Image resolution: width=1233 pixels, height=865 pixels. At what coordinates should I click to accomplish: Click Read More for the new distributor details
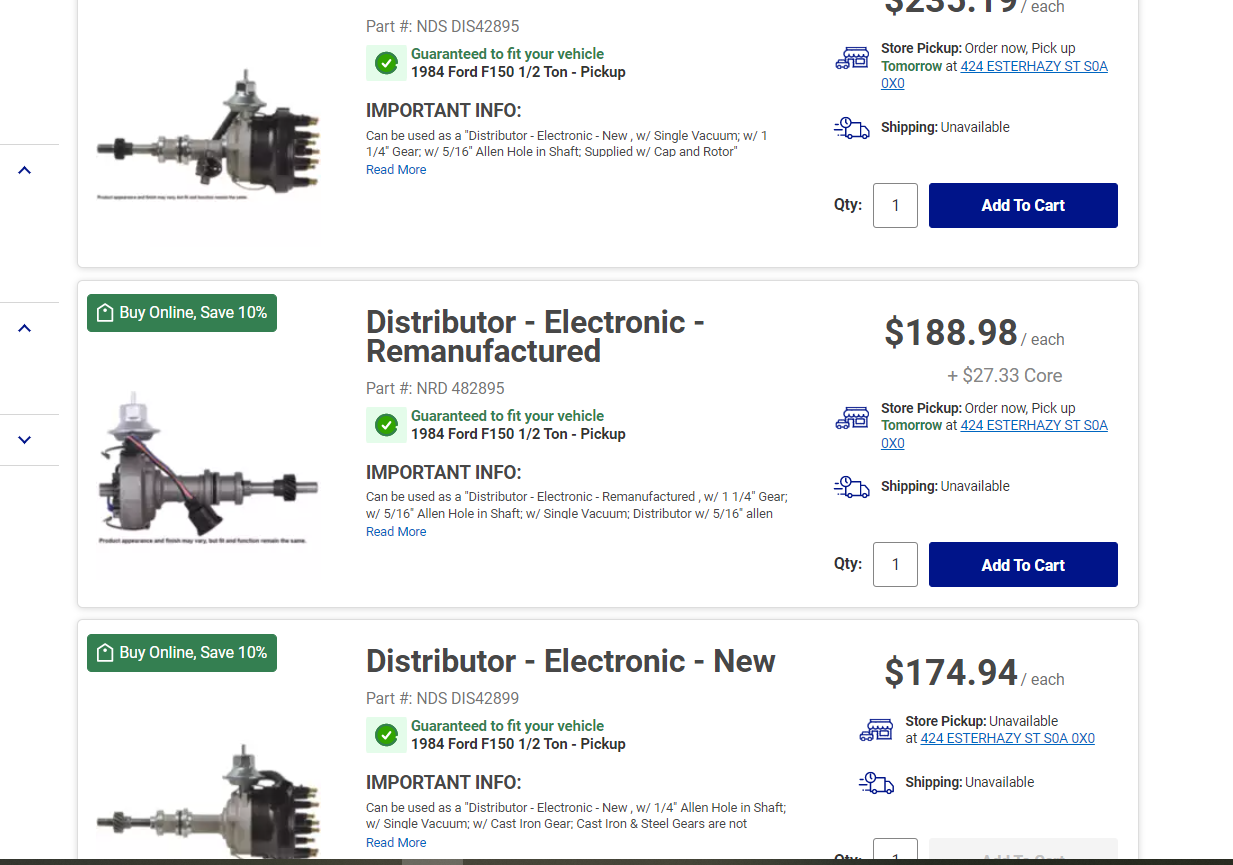[x=395, y=842]
